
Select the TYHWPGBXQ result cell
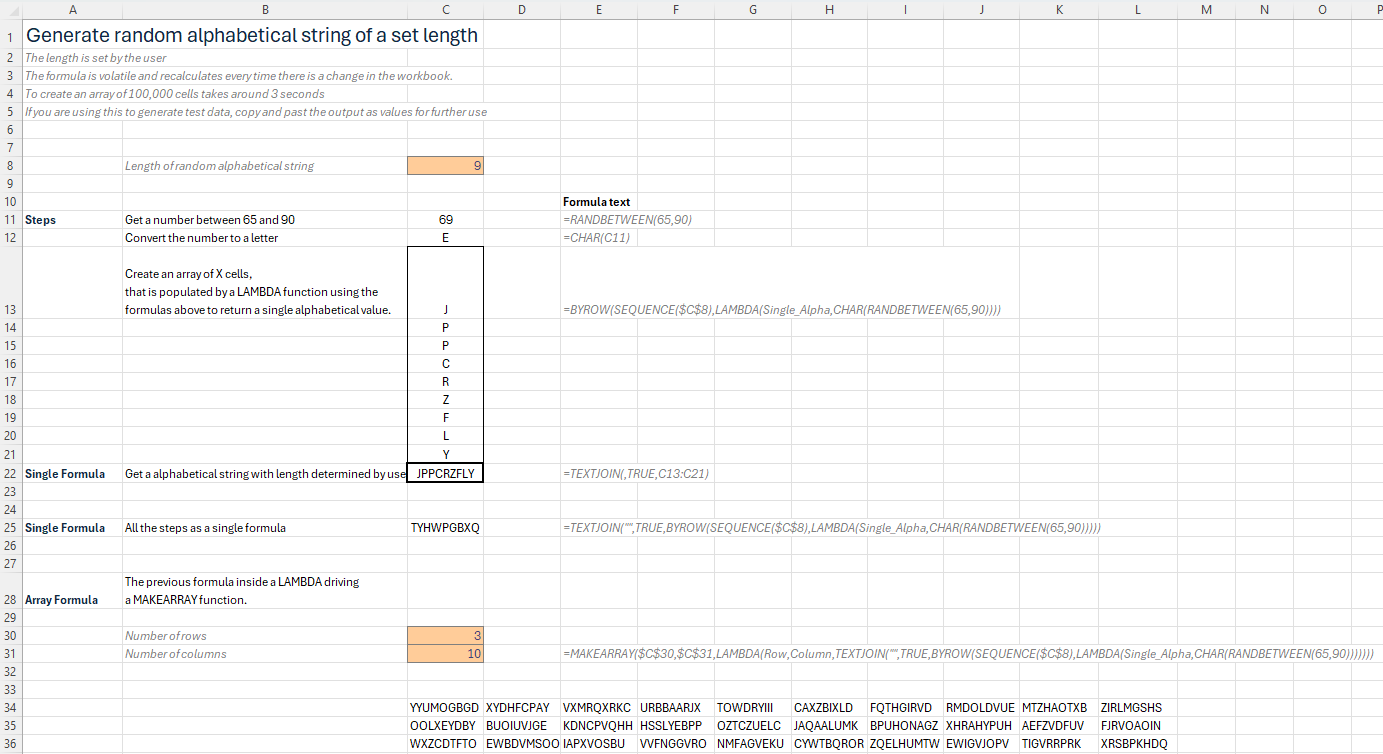click(x=445, y=528)
